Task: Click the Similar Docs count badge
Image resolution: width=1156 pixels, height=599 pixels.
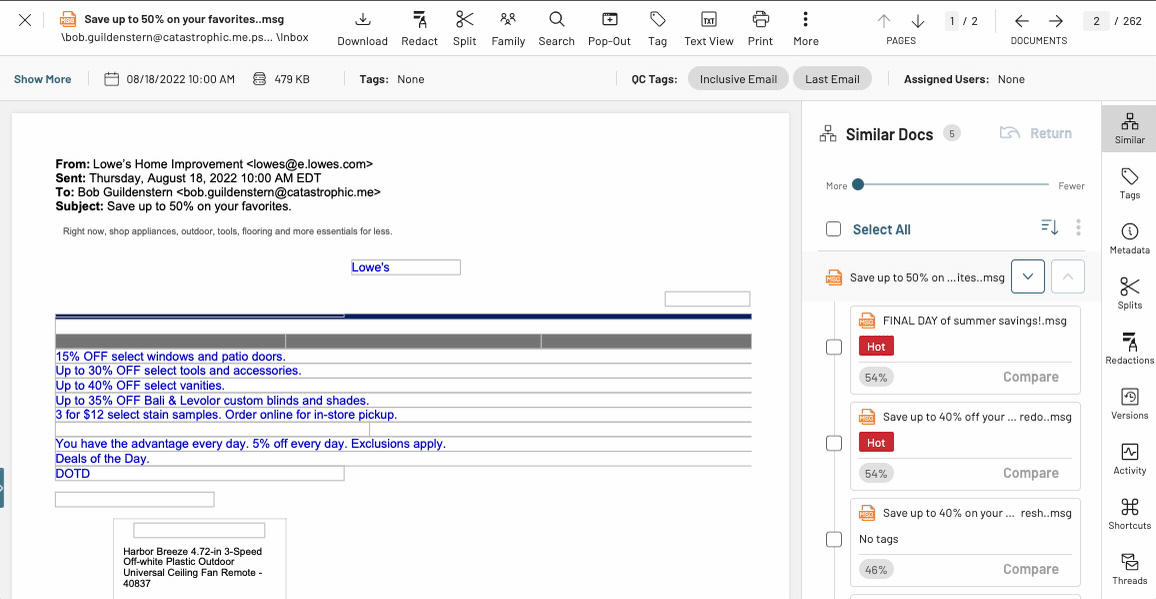Action: tap(952, 134)
